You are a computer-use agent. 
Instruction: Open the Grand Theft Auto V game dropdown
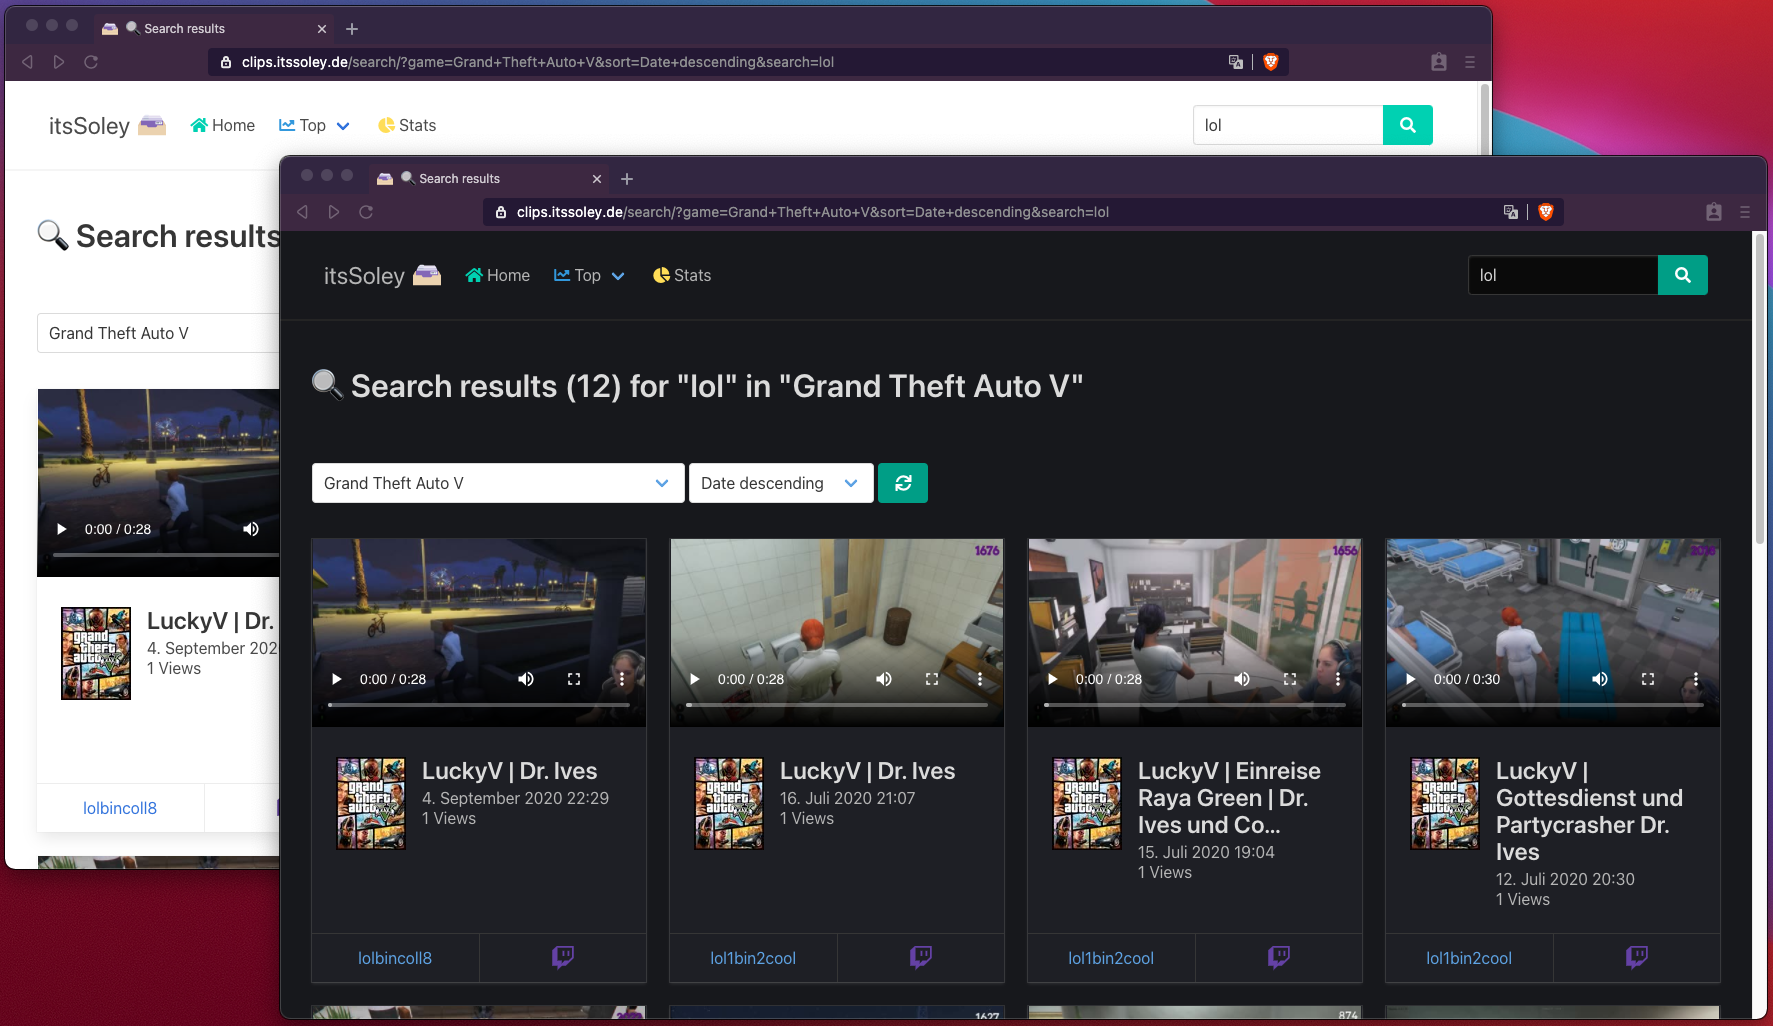click(498, 483)
